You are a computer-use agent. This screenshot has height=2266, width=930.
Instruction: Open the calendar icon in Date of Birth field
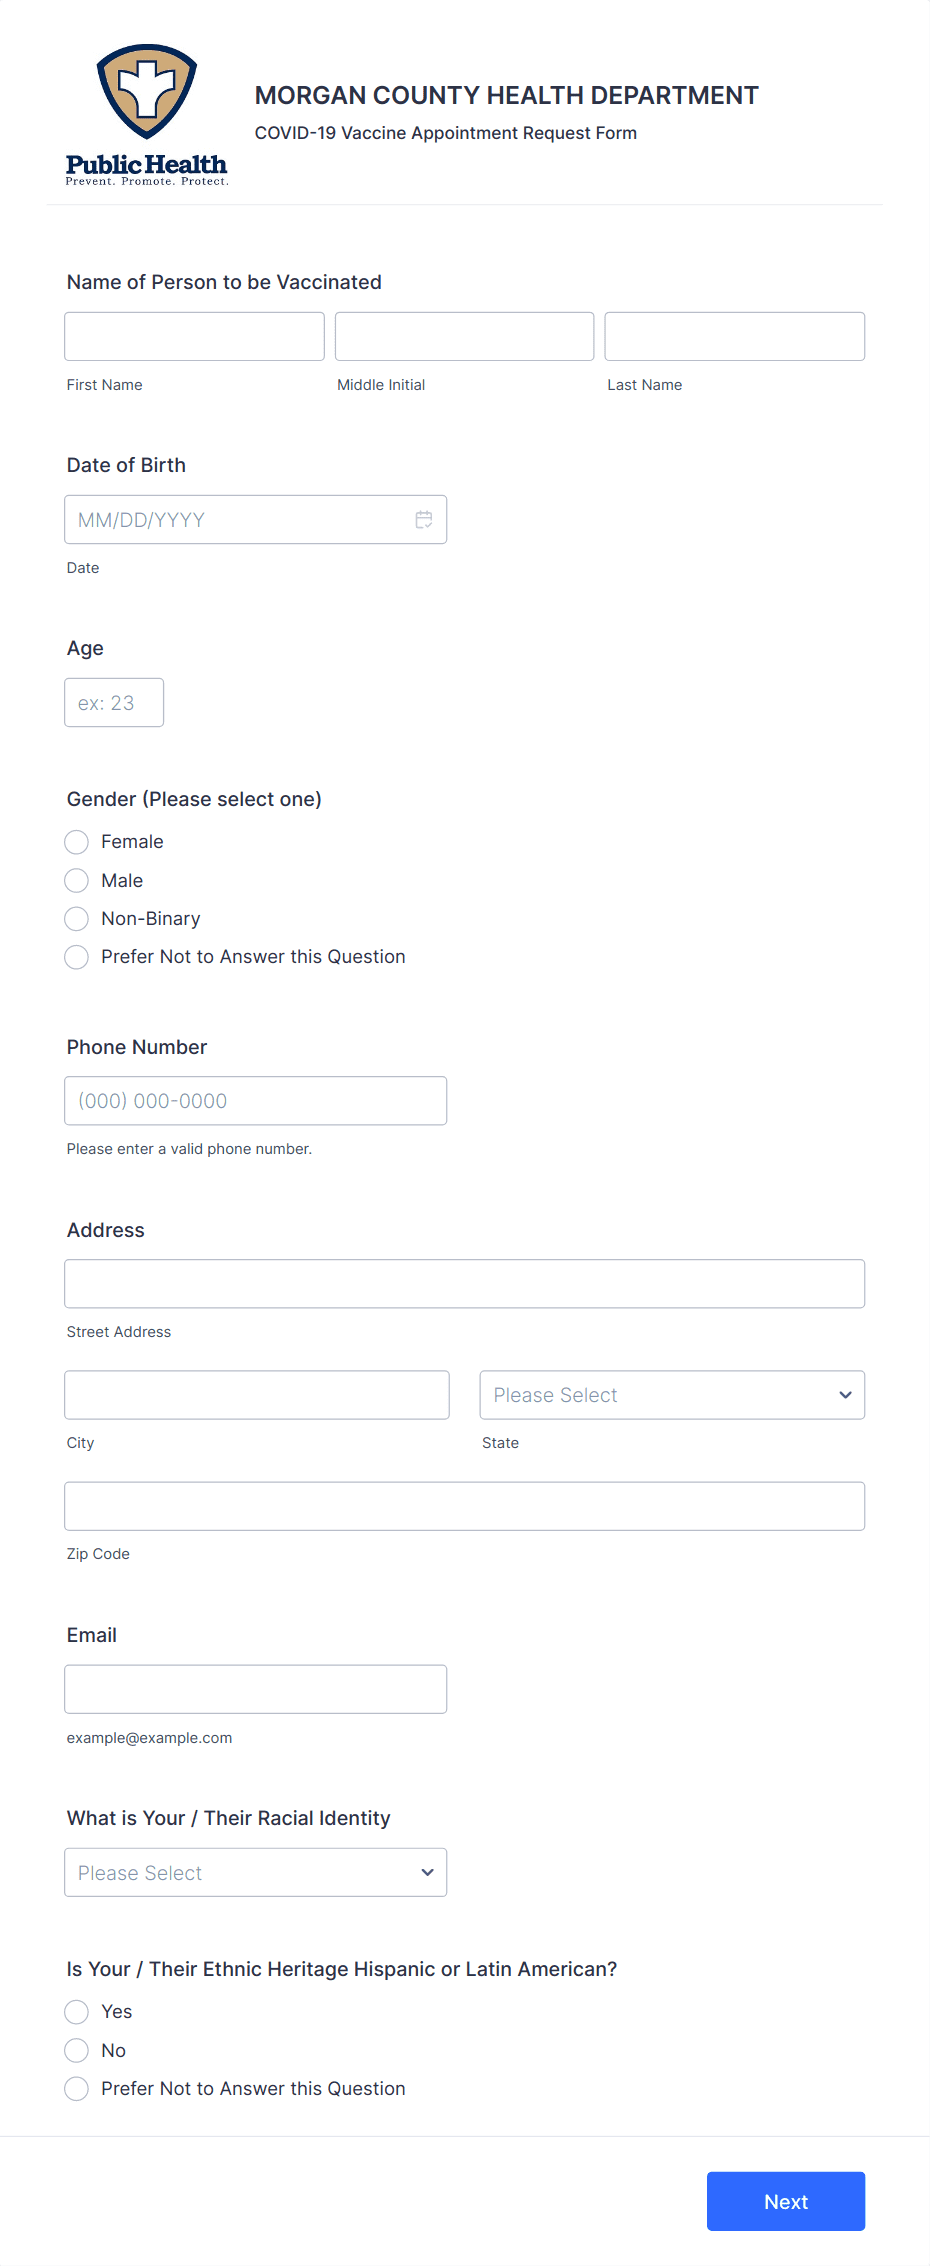click(423, 519)
